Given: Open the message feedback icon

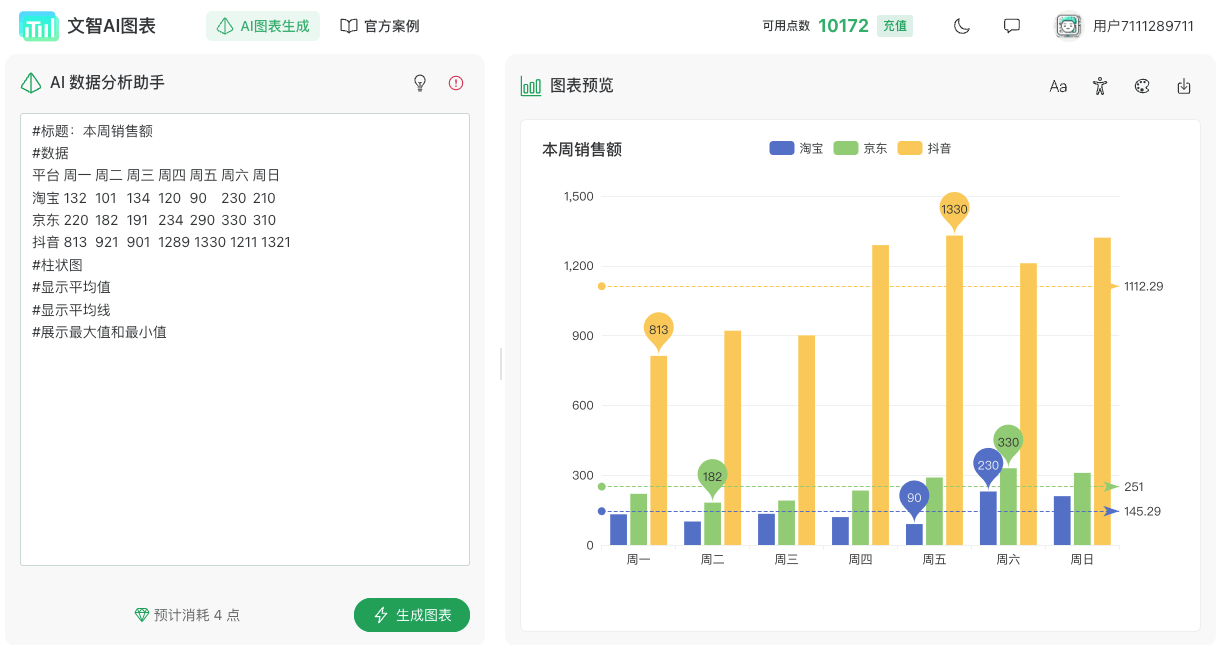Looking at the screenshot, I should point(1012,26).
